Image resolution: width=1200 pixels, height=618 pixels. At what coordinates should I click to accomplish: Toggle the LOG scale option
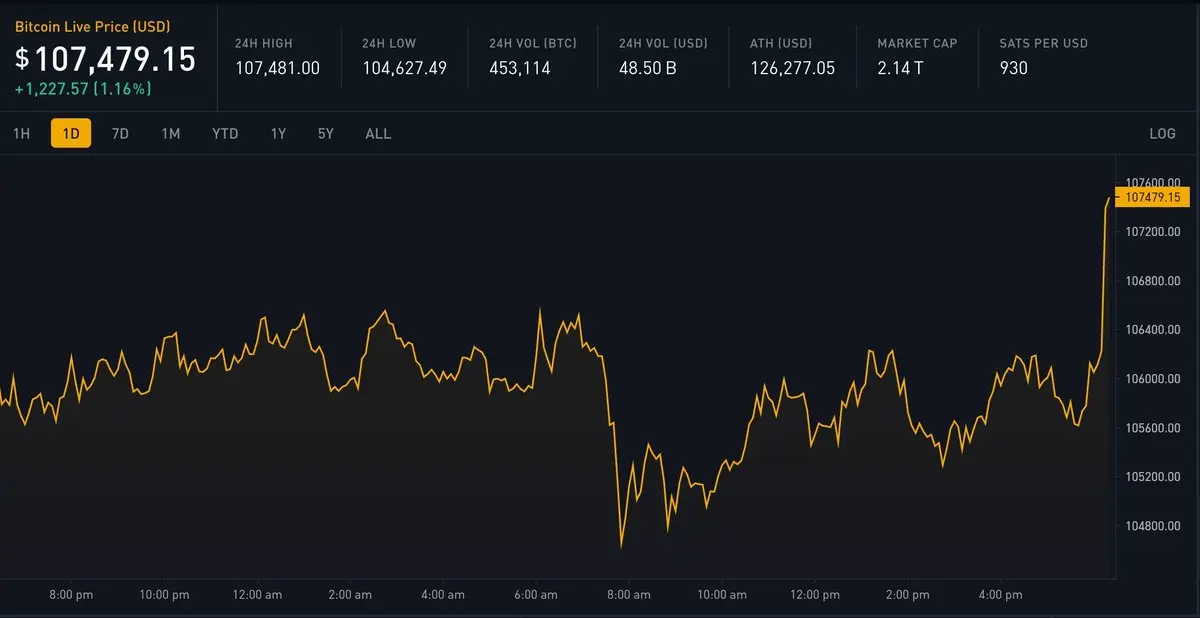click(x=1162, y=133)
